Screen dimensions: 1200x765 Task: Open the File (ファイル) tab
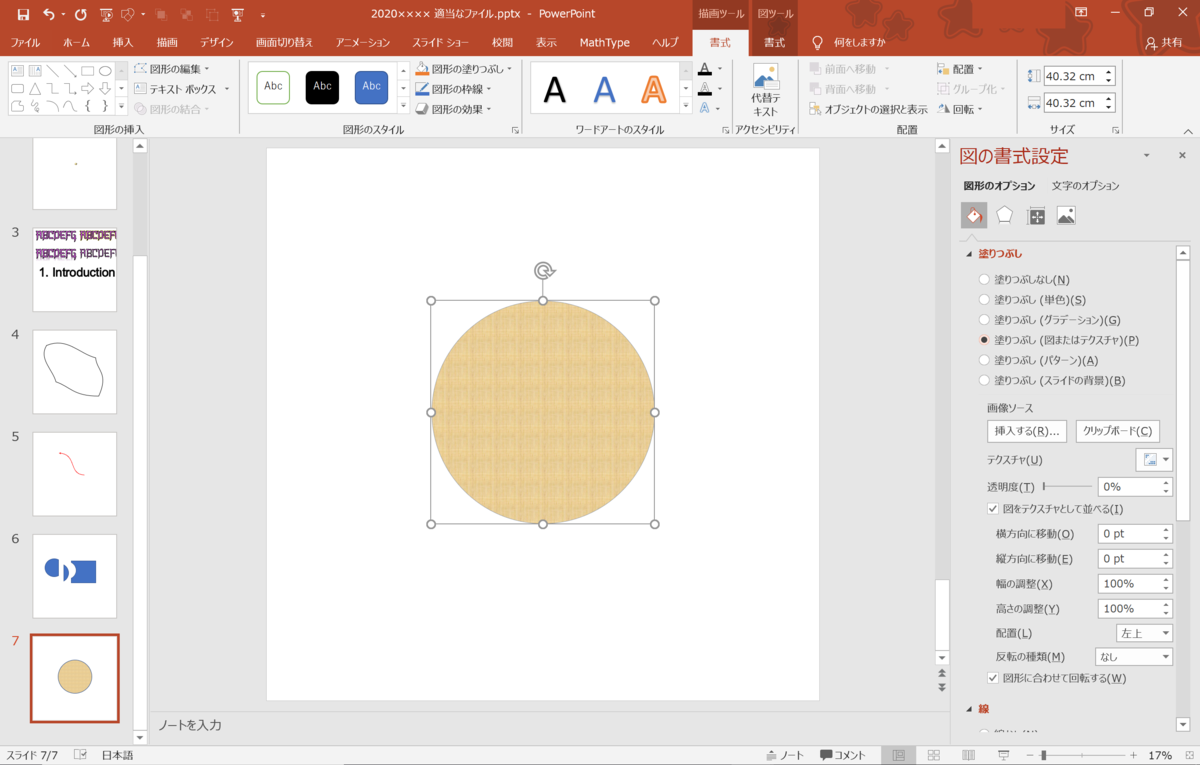(x=25, y=43)
